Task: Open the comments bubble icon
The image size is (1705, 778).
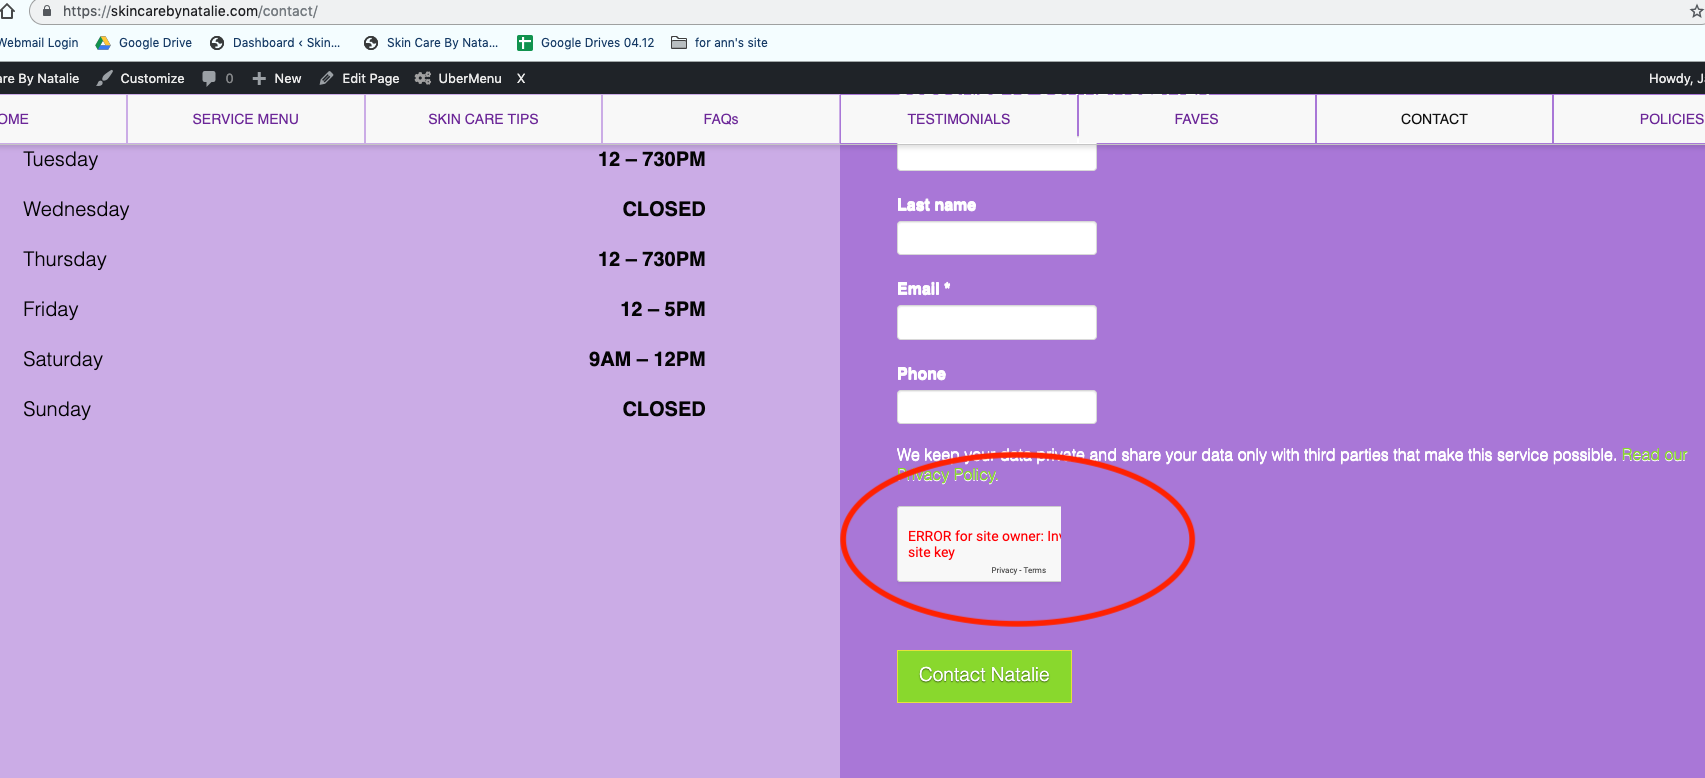Action: tap(209, 78)
